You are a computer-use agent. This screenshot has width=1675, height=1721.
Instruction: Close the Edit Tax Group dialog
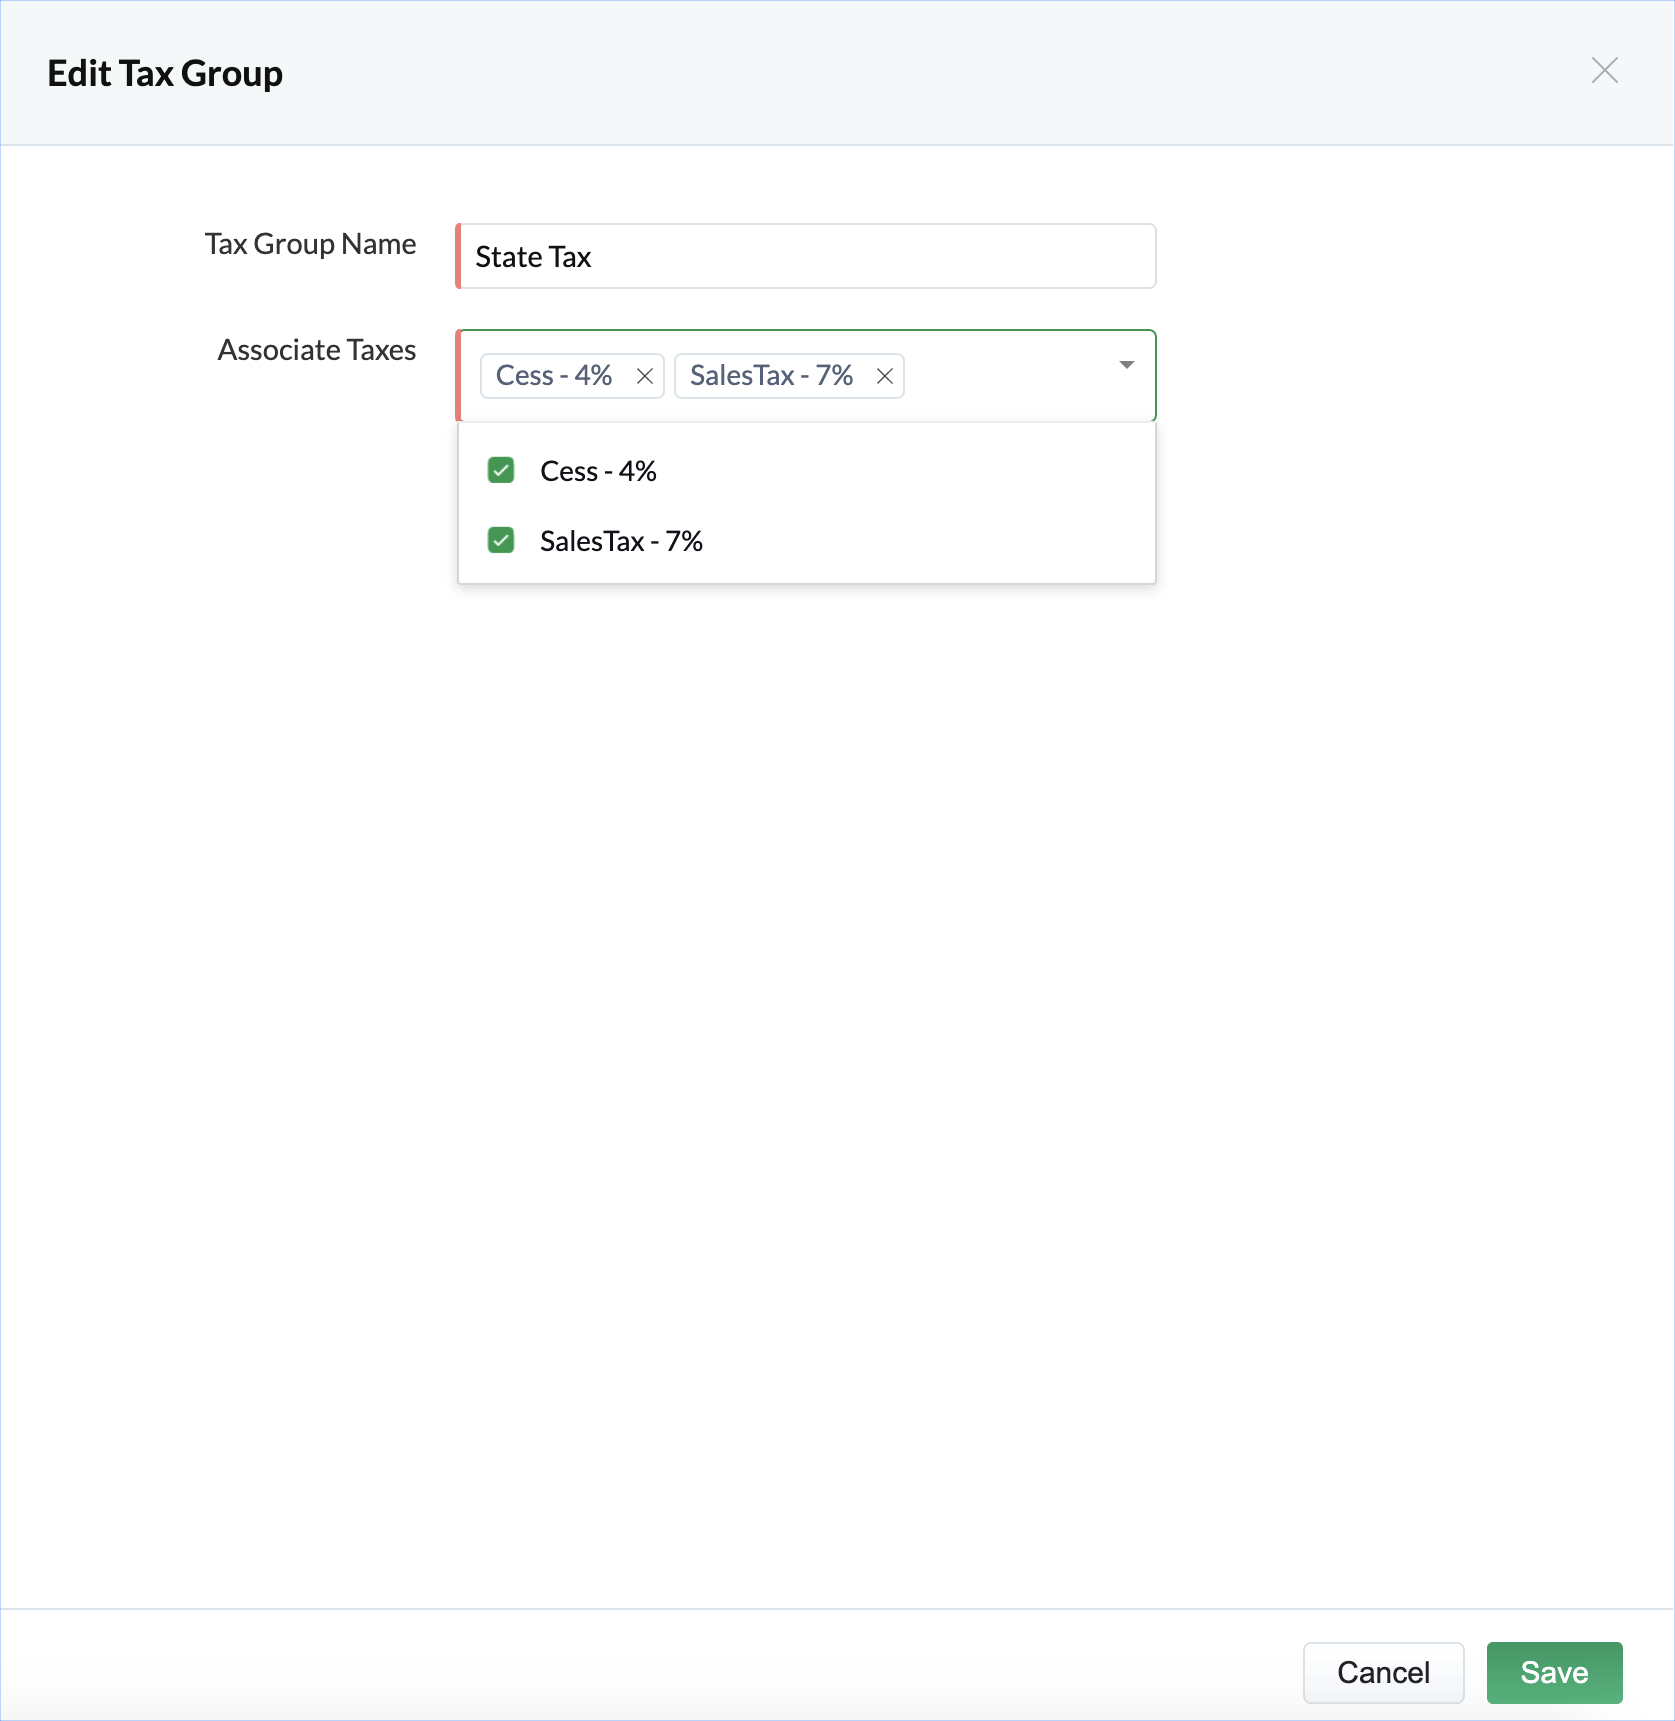(1604, 70)
